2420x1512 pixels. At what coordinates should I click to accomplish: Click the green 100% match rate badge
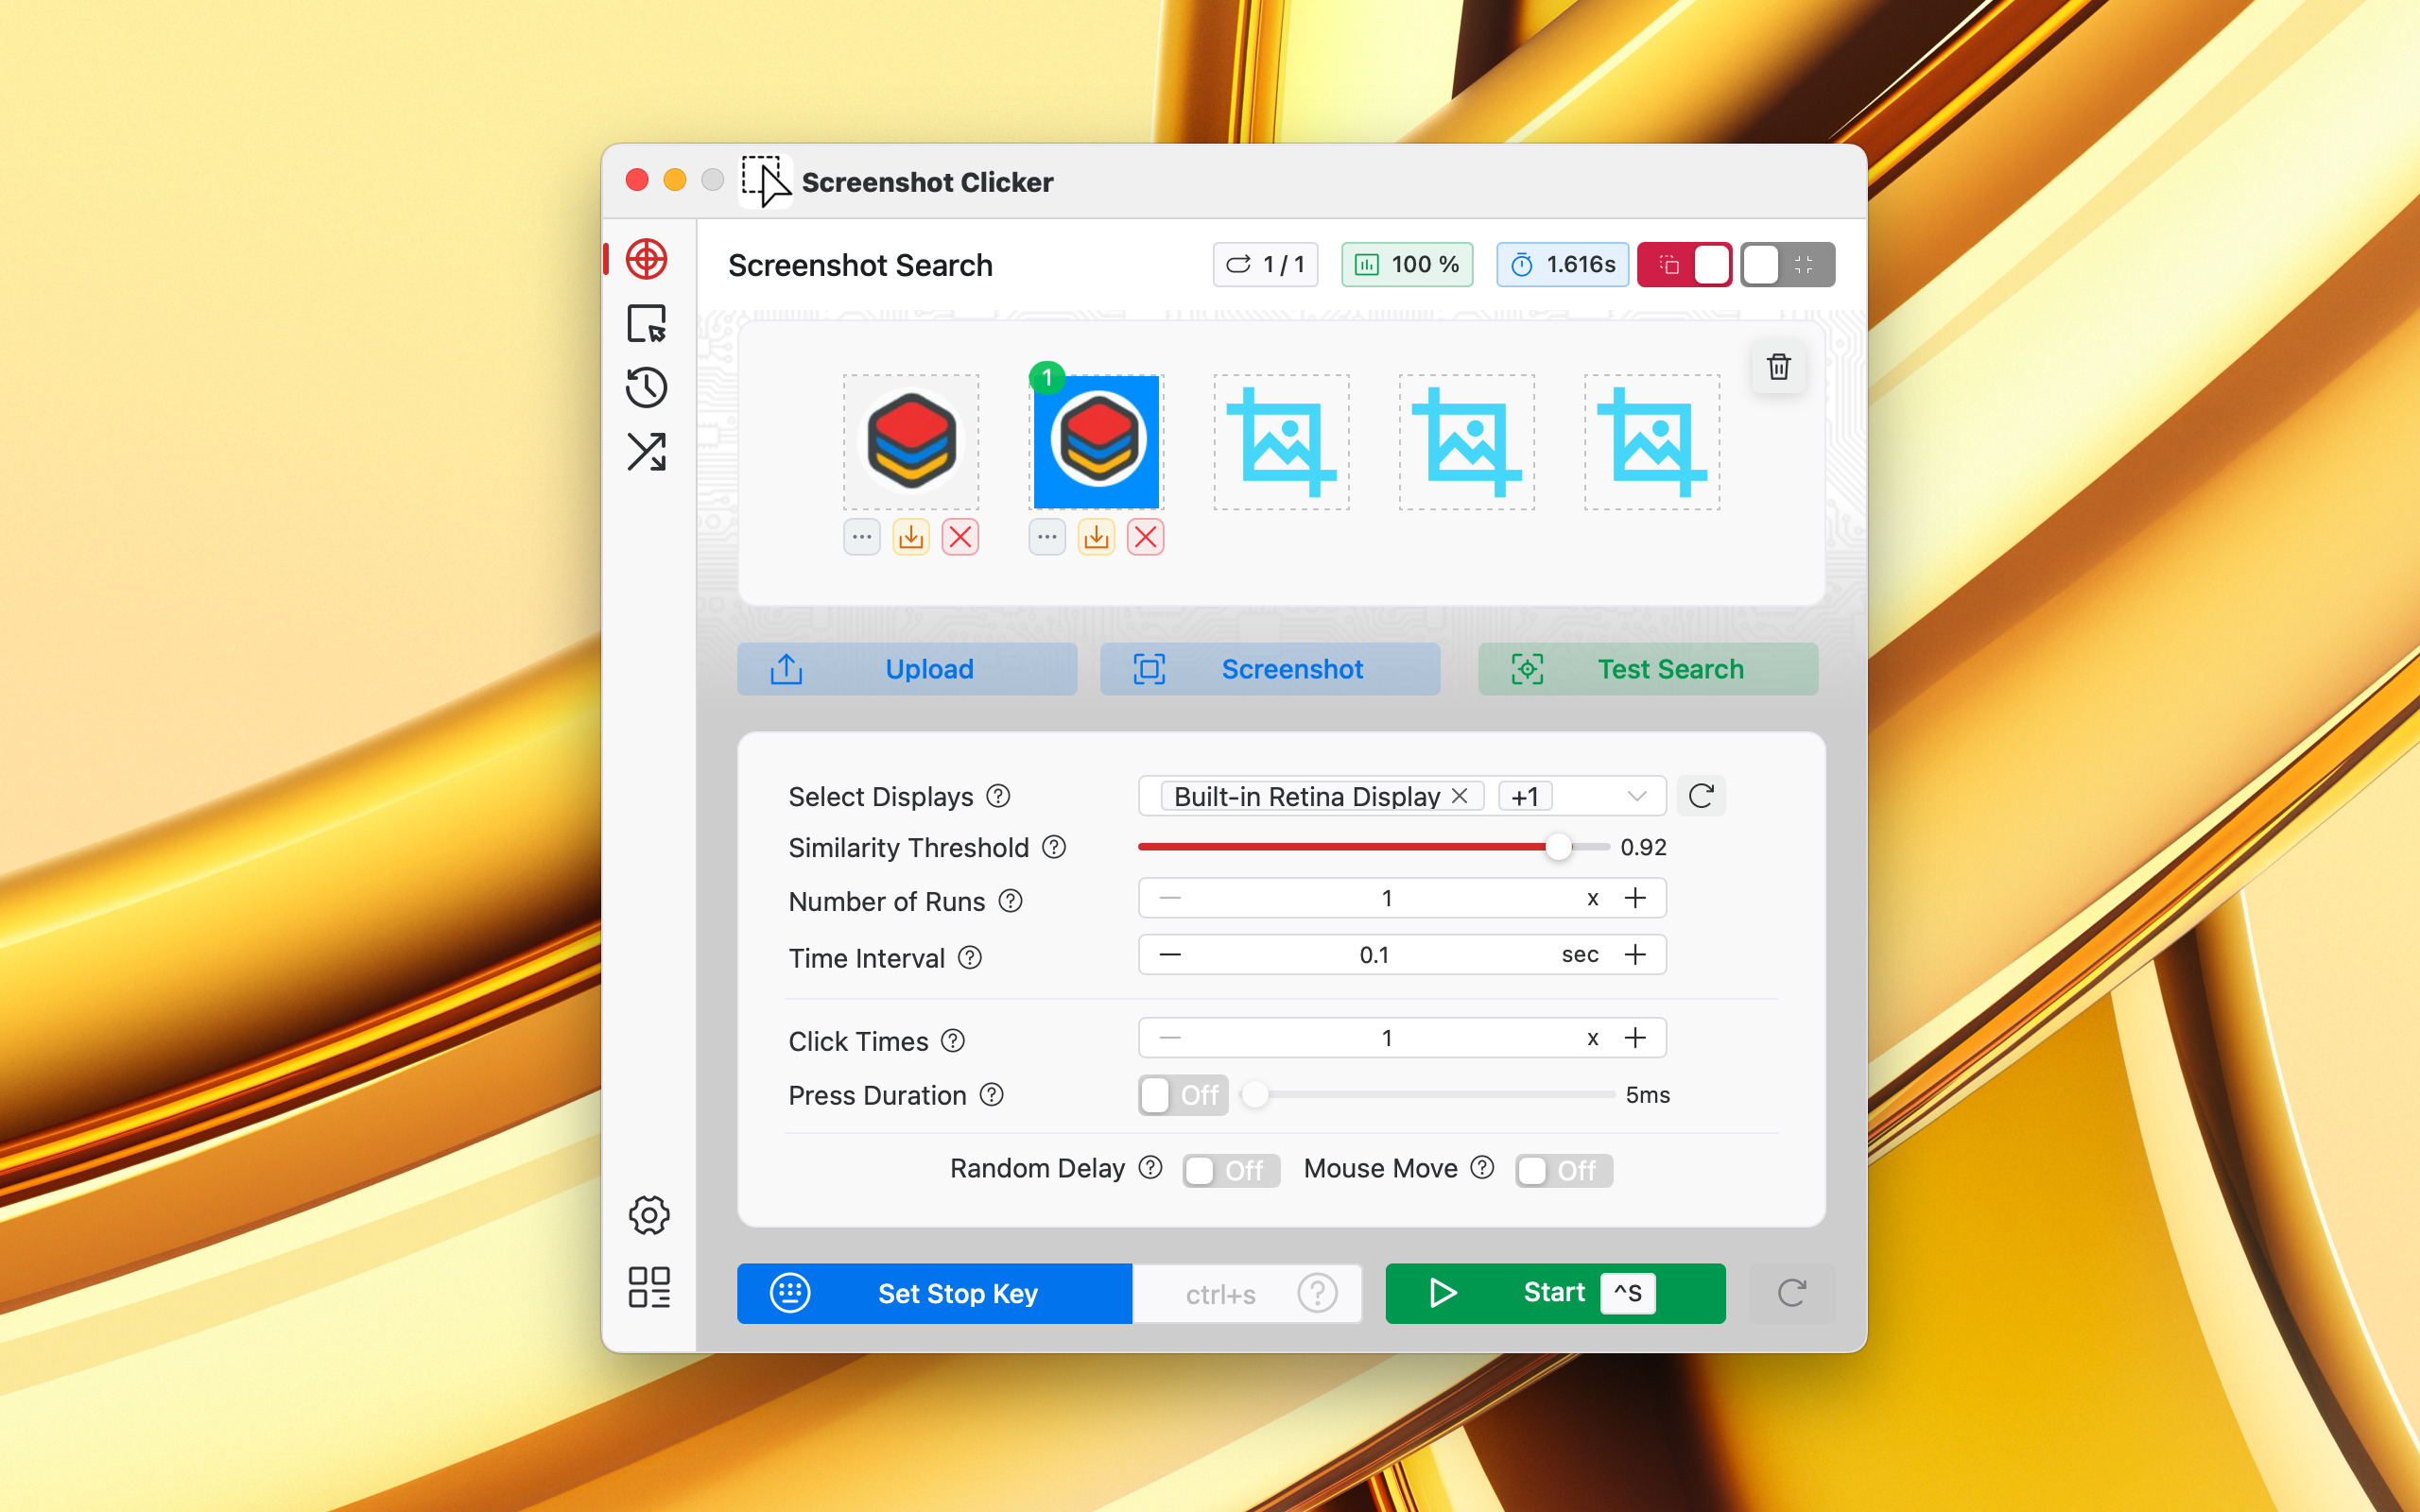1406,264
